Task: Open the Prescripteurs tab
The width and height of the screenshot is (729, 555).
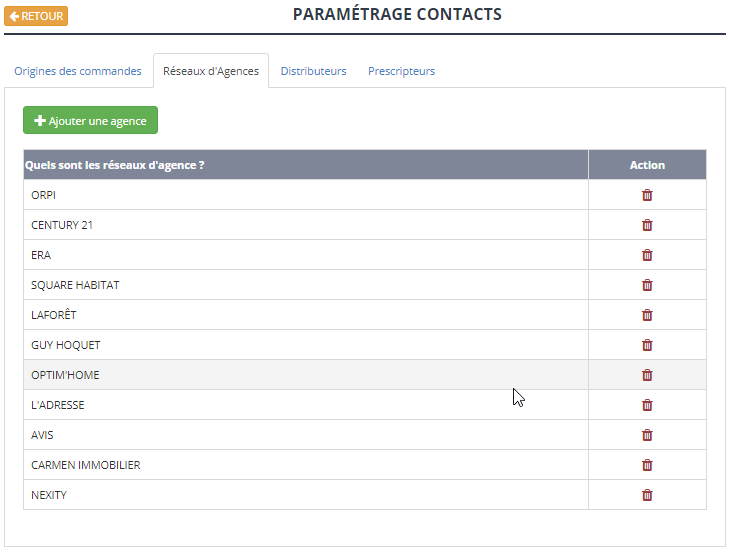Action: tap(401, 71)
